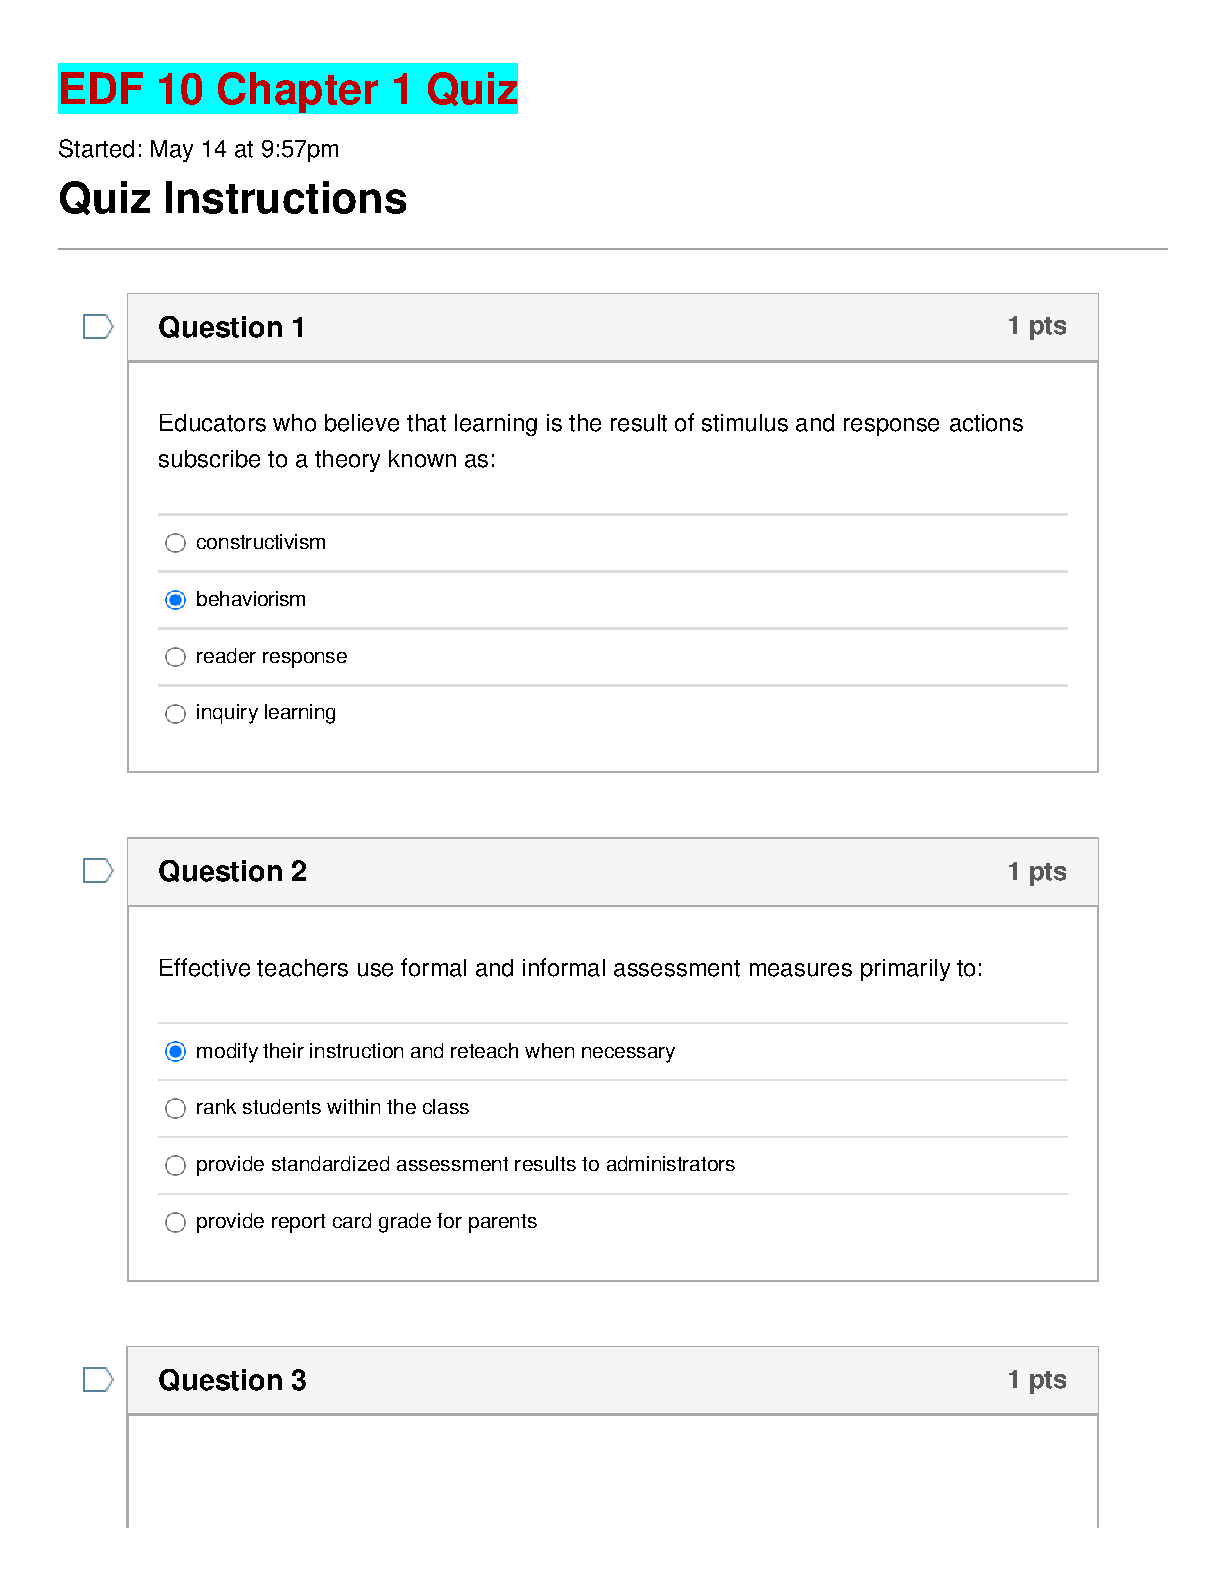Select provide standardized assessment results option
Screen dimensions: 1224x1584
(175, 1165)
